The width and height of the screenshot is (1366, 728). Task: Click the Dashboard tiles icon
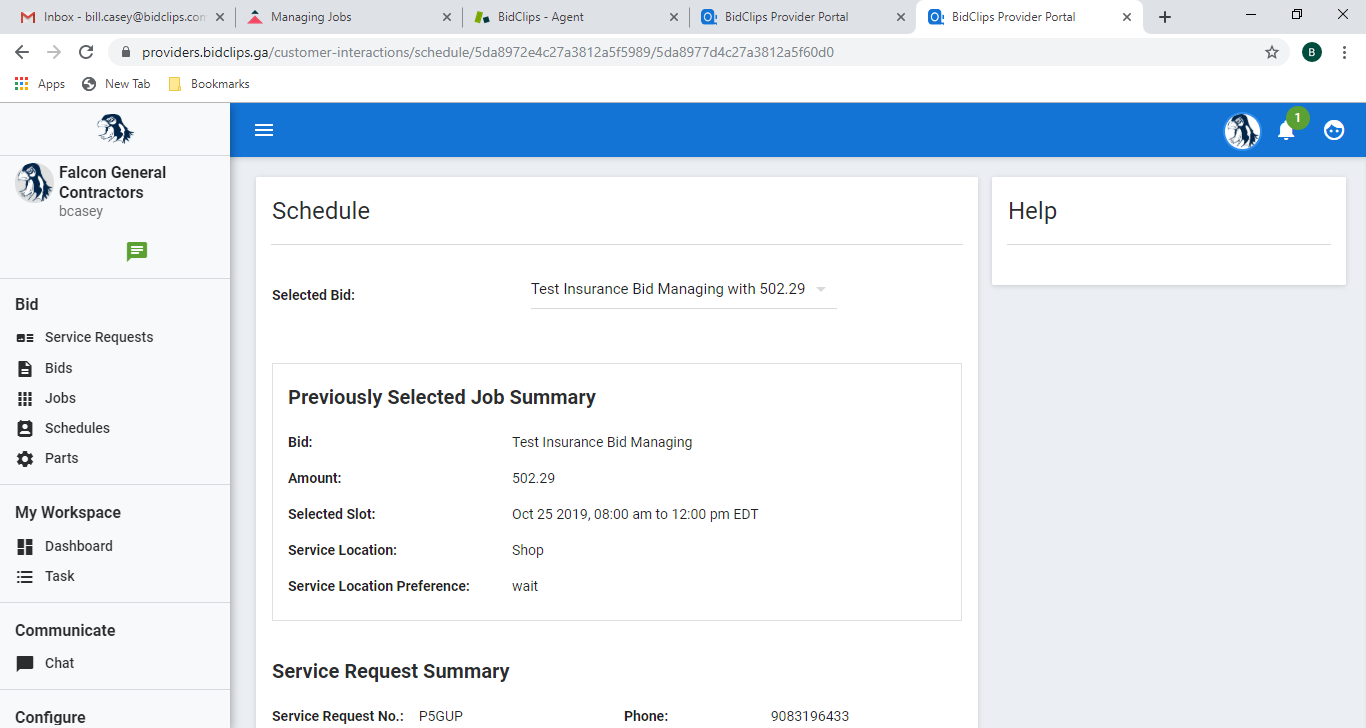tap(25, 546)
